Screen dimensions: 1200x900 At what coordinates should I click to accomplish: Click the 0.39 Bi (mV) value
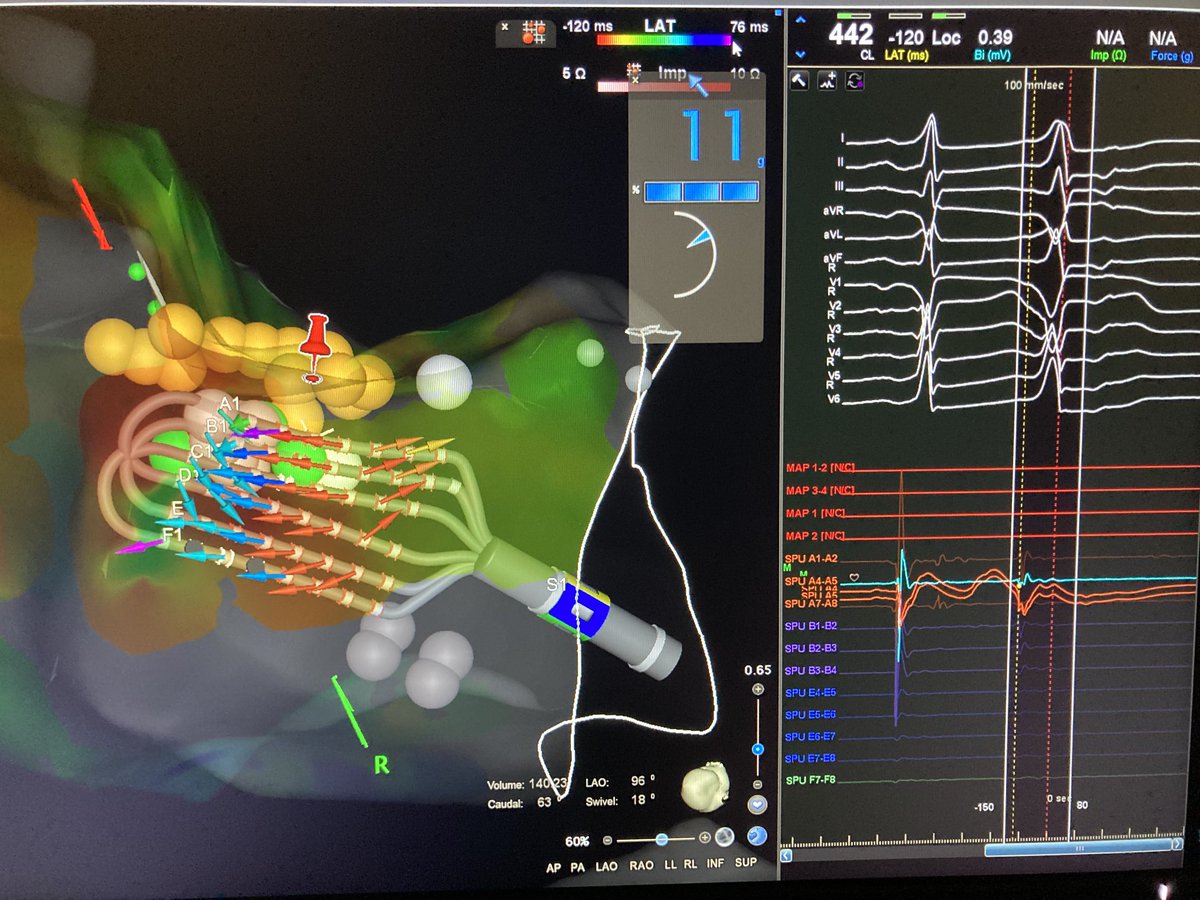click(x=995, y=36)
